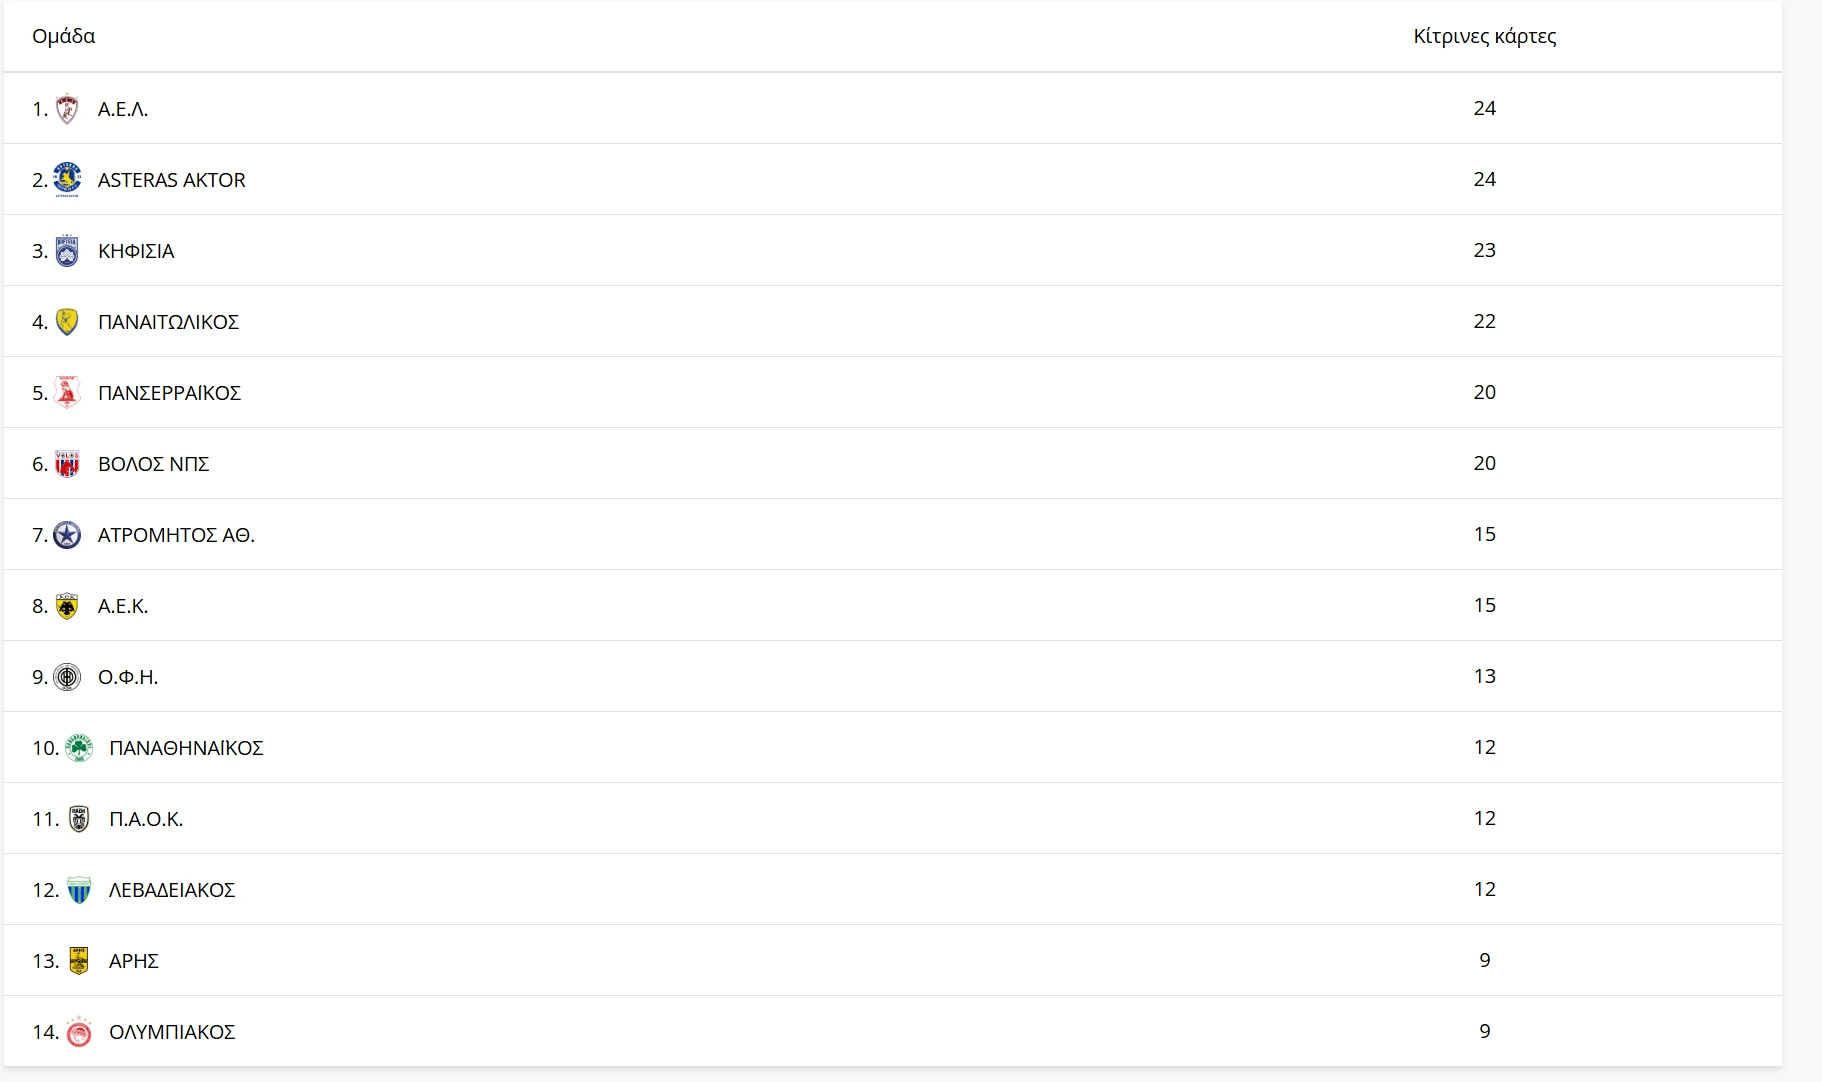Click the ΠΑΝΑΘΗΝΑΪΚΟΣ green shamrock logo
Screen dimensions: 1822x1082
tap(78, 748)
